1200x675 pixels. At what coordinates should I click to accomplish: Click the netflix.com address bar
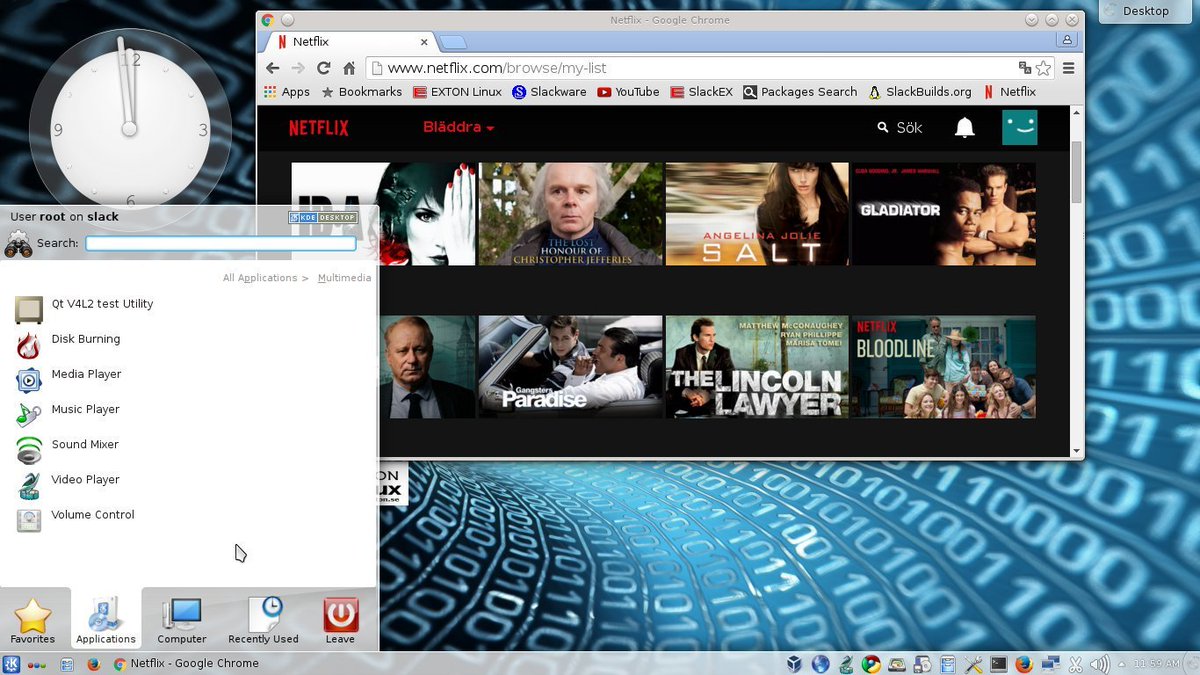click(x=690, y=68)
